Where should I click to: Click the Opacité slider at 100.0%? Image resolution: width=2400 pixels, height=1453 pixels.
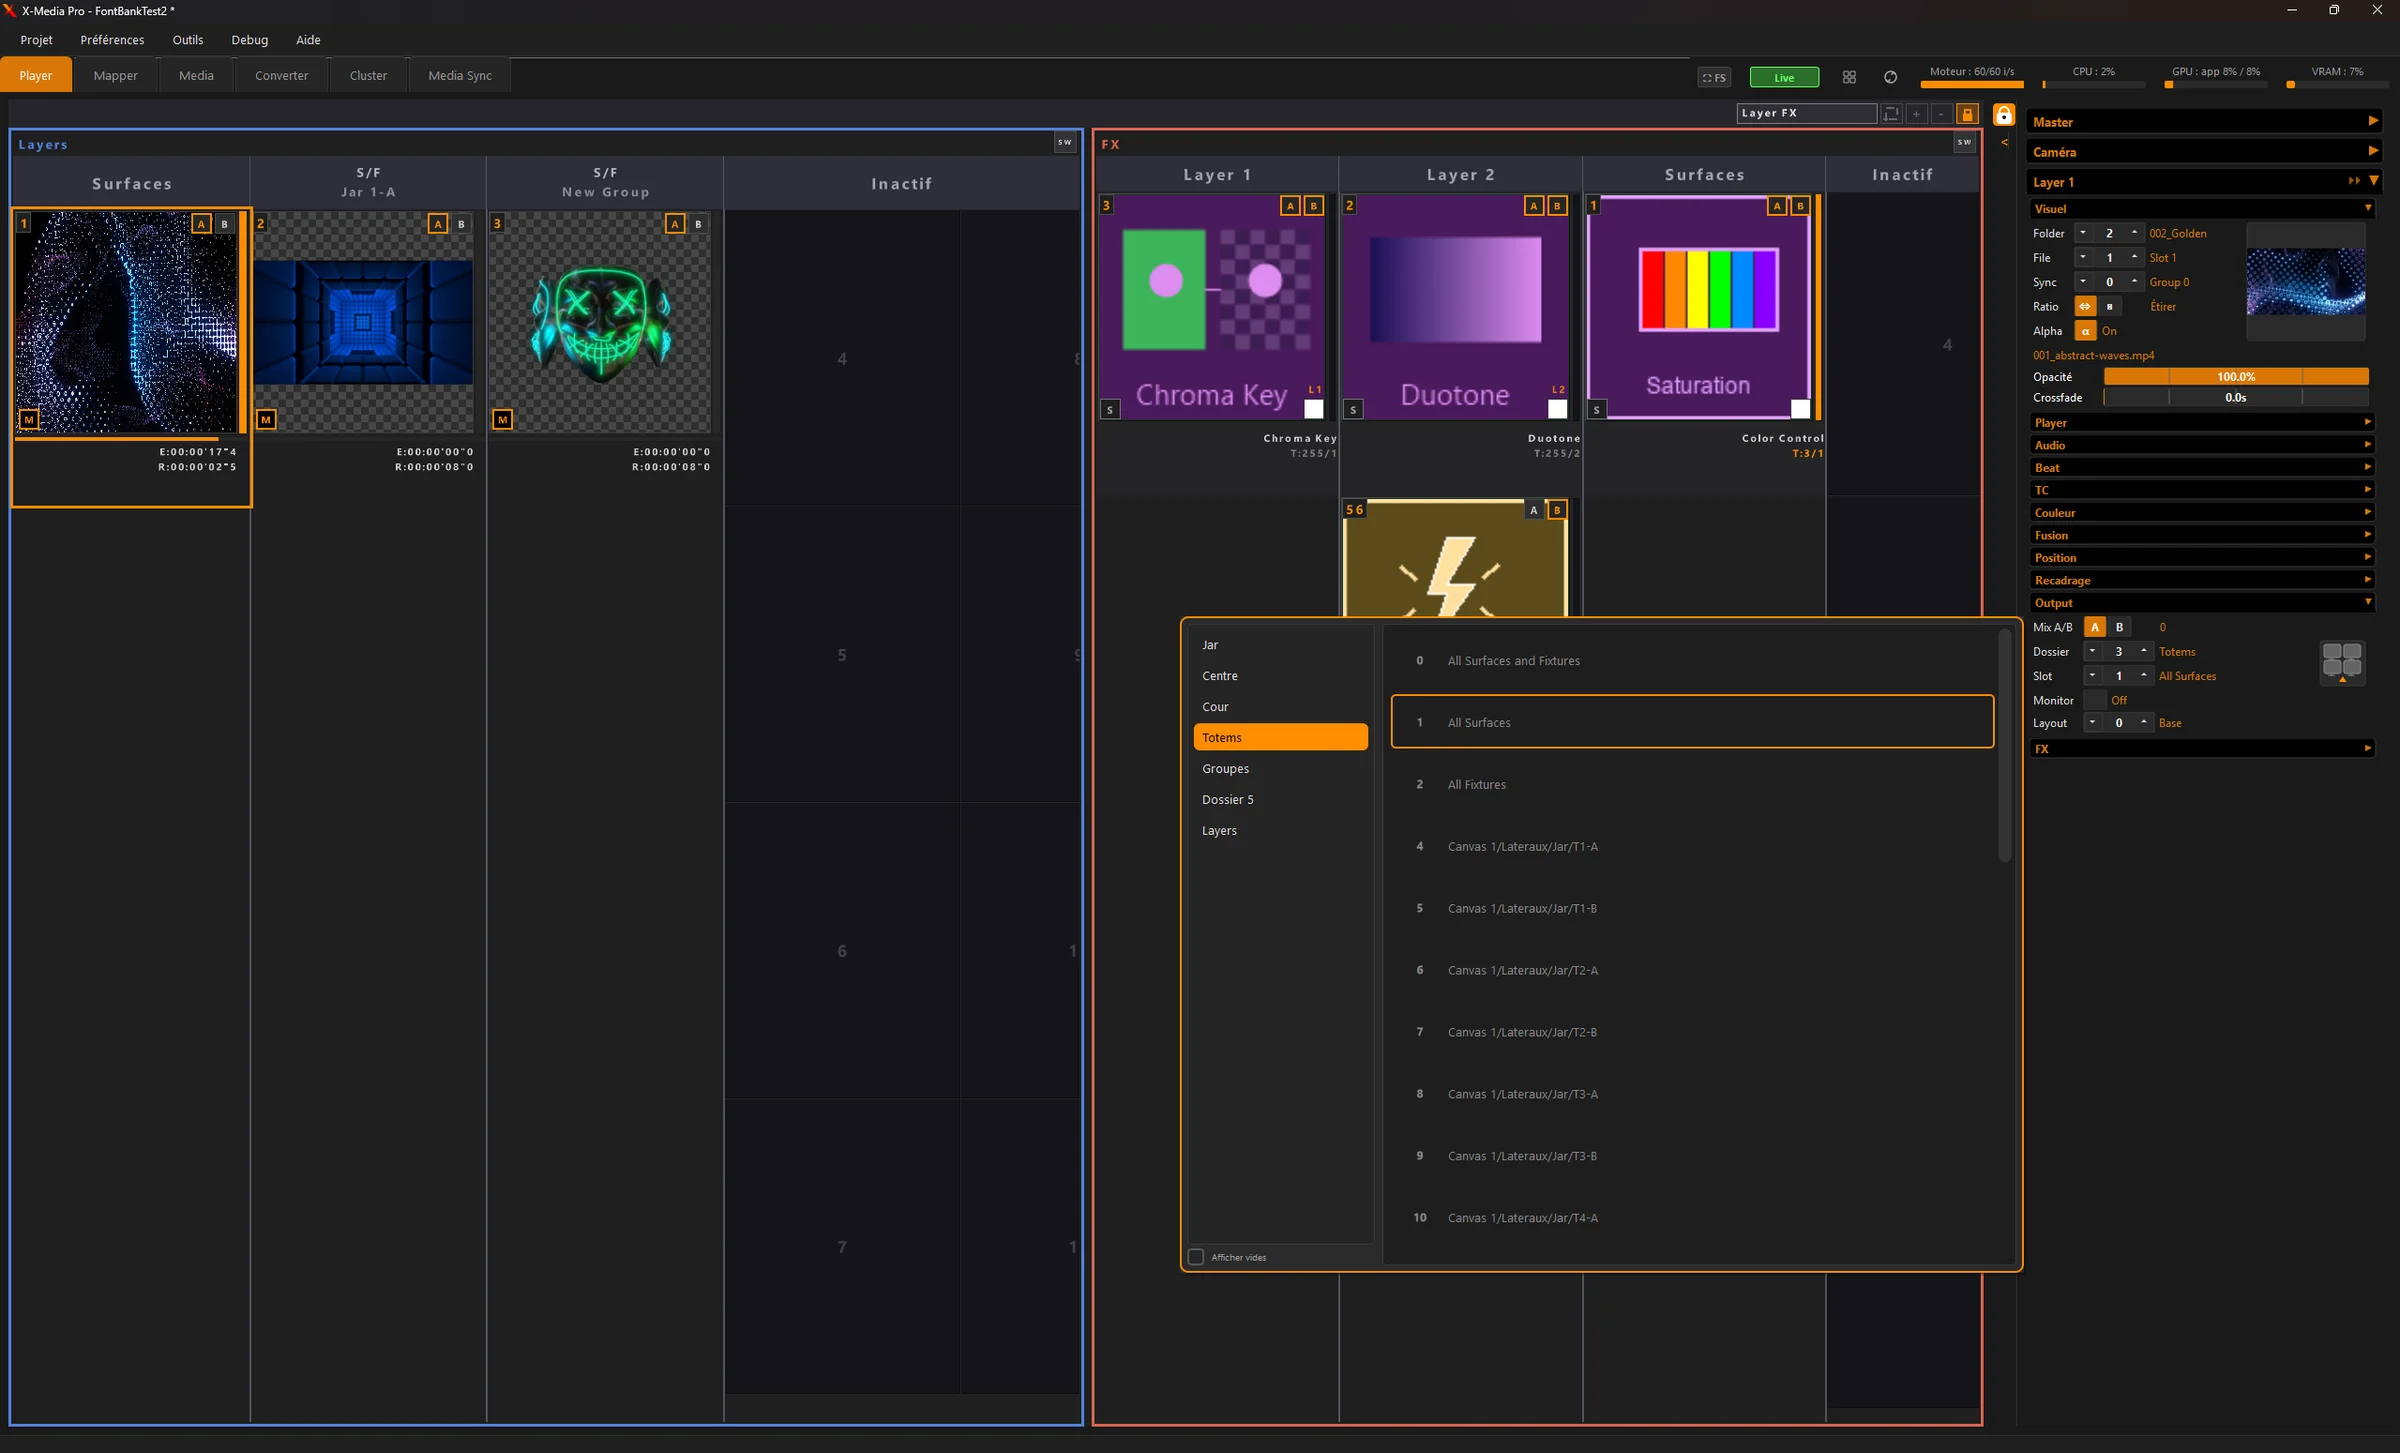(x=2236, y=376)
